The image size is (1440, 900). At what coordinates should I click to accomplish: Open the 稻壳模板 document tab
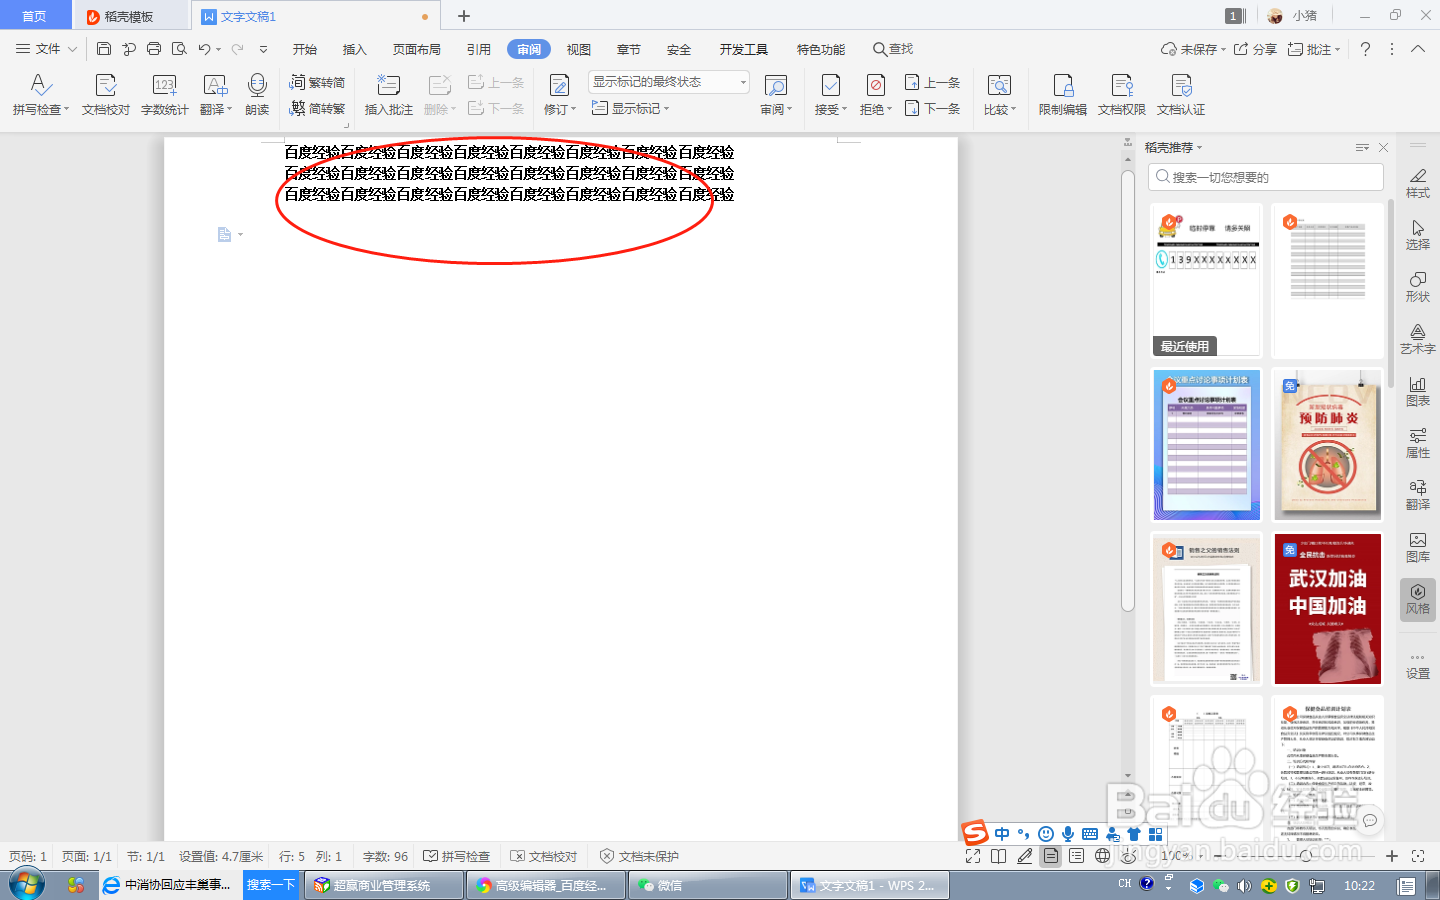point(130,16)
